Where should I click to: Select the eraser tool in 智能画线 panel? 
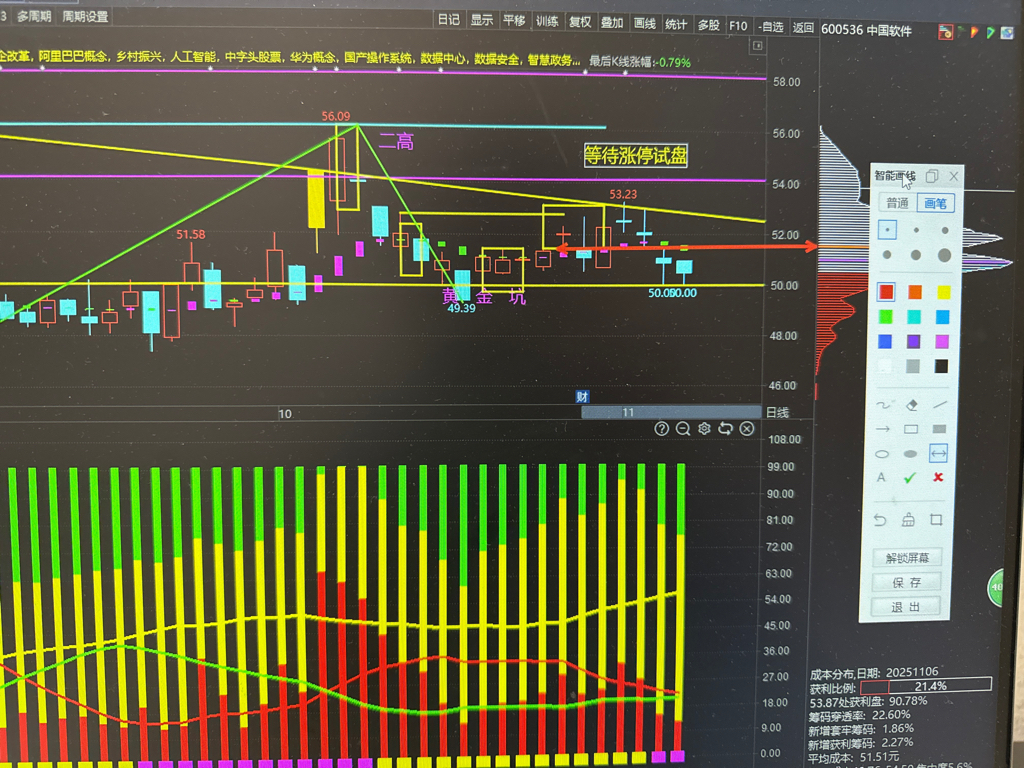912,405
